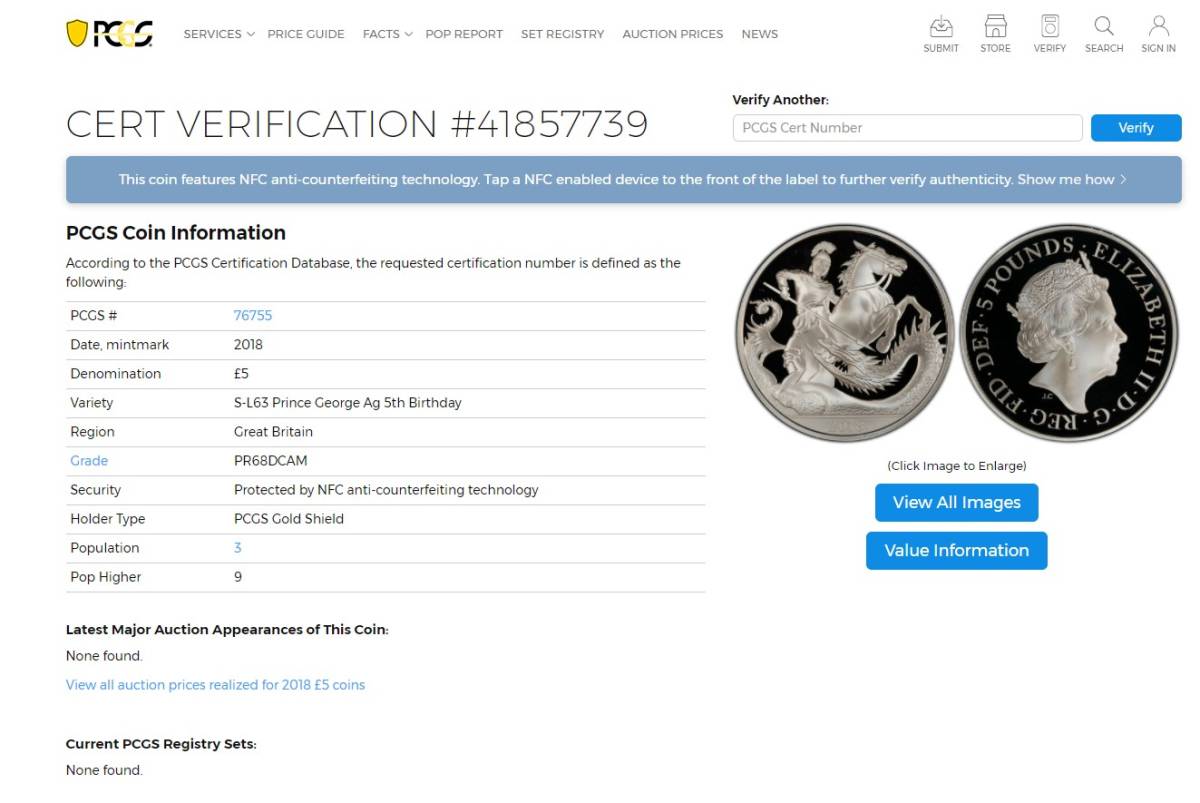Image resolution: width=1200 pixels, height=803 pixels.
Task: View all auction prices realized link
Action: tap(215, 685)
